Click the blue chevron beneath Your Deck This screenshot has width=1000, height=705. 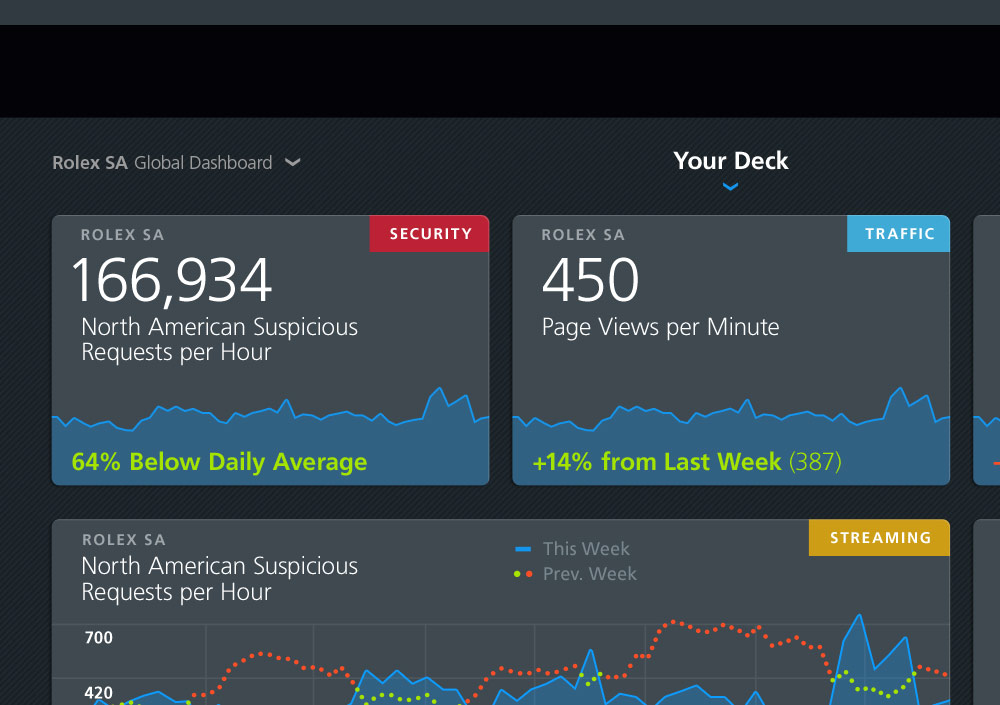[x=730, y=186]
